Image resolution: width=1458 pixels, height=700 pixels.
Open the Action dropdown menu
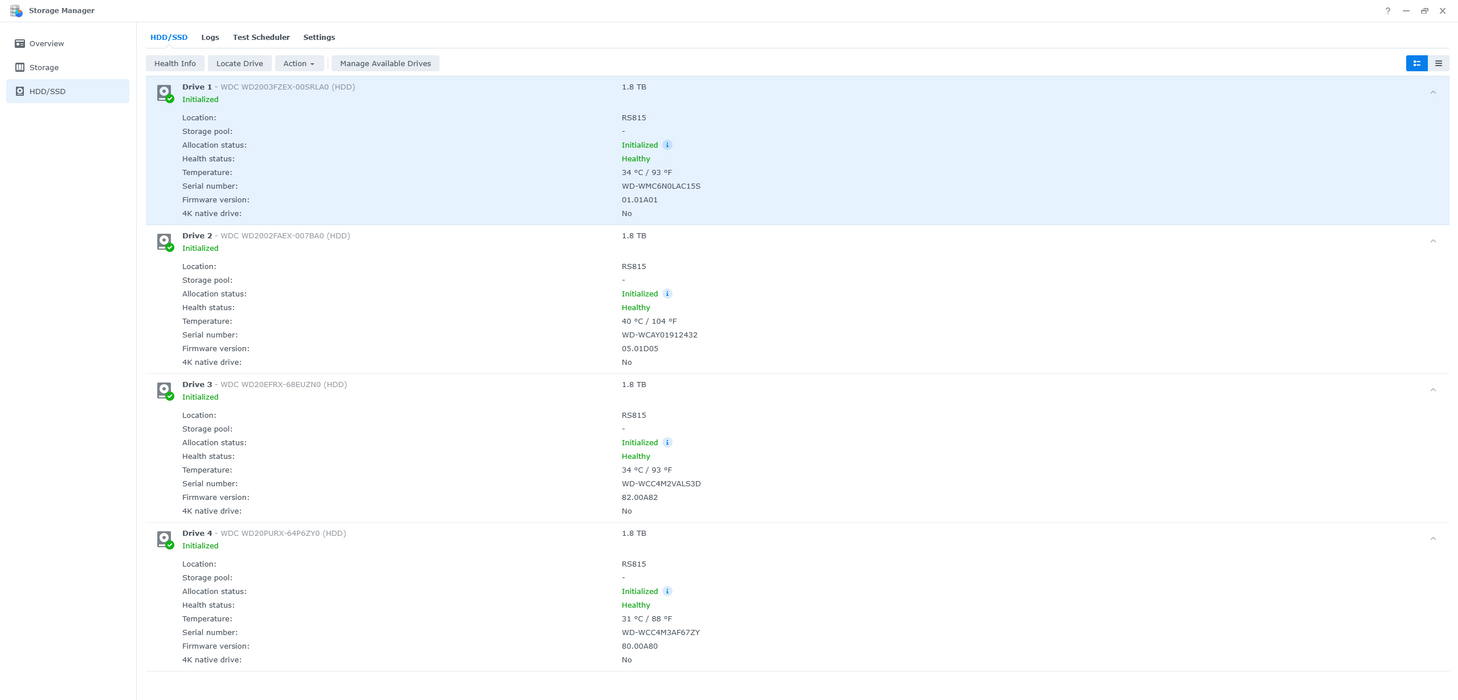point(299,63)
